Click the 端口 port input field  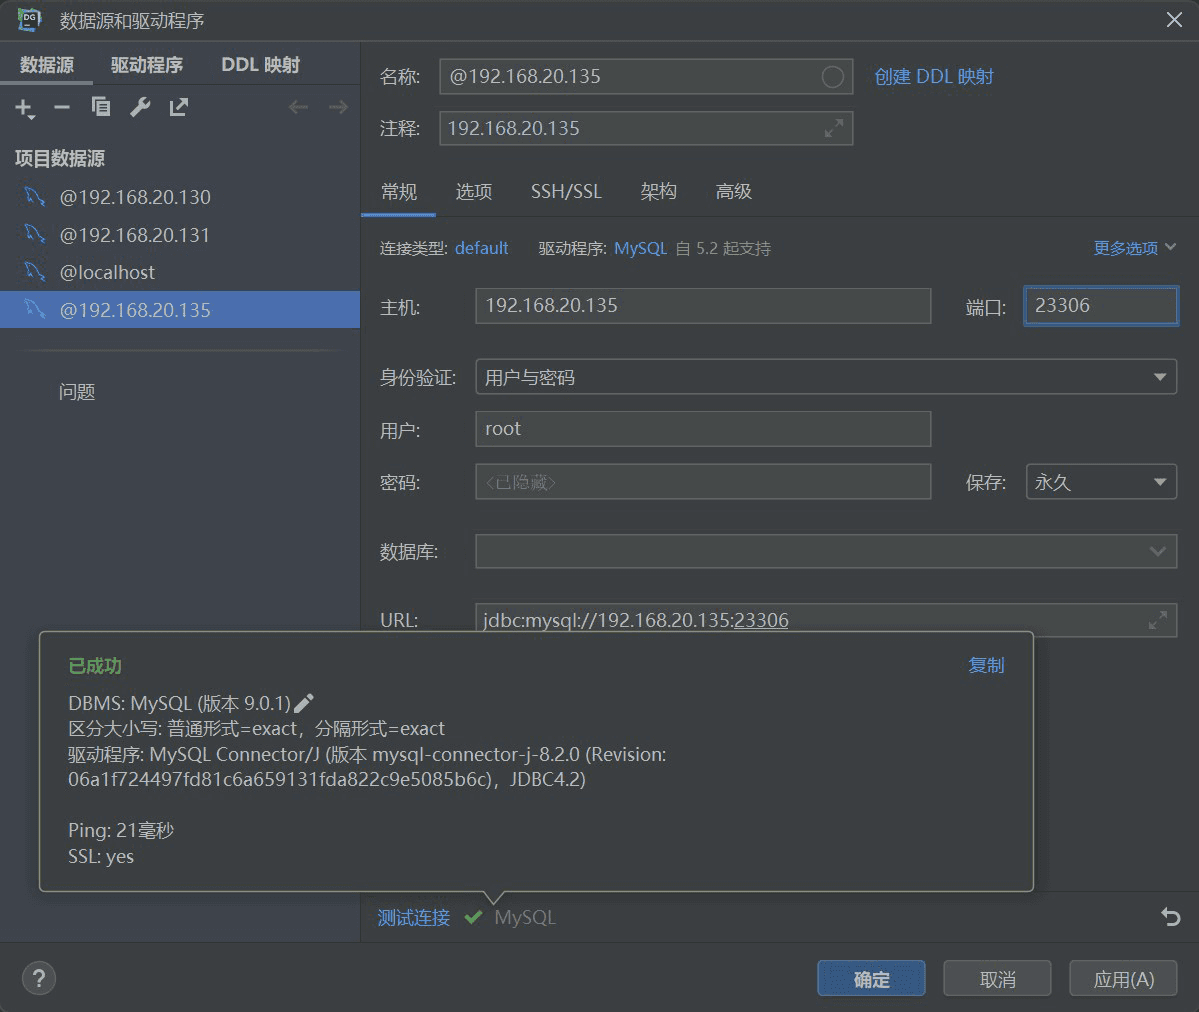click(x=1101, y=306)
